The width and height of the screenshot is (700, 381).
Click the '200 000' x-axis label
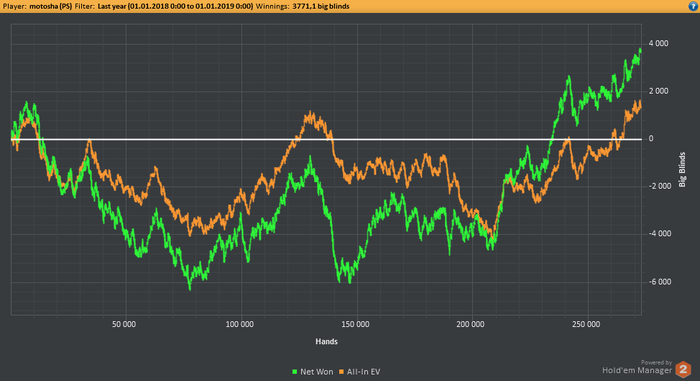click(471, 324)
